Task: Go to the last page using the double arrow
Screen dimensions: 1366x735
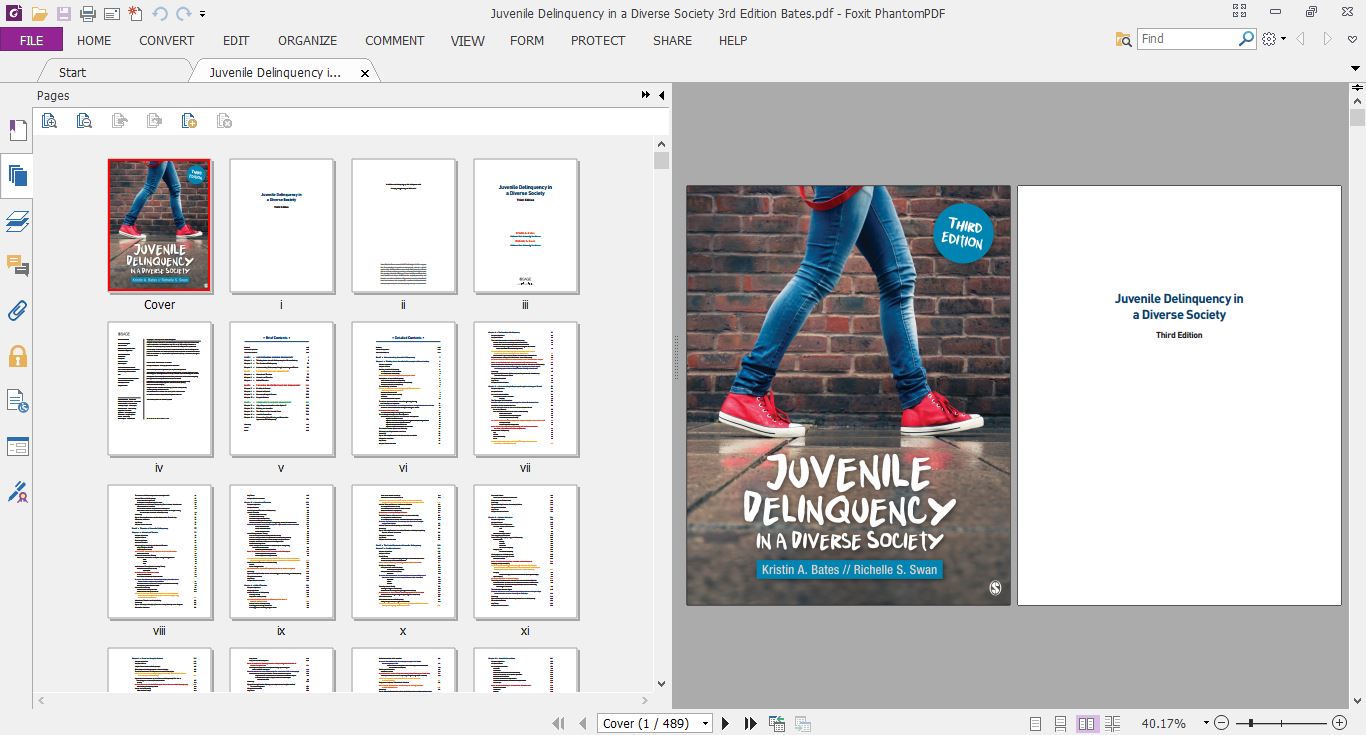Action: (750, 723)
